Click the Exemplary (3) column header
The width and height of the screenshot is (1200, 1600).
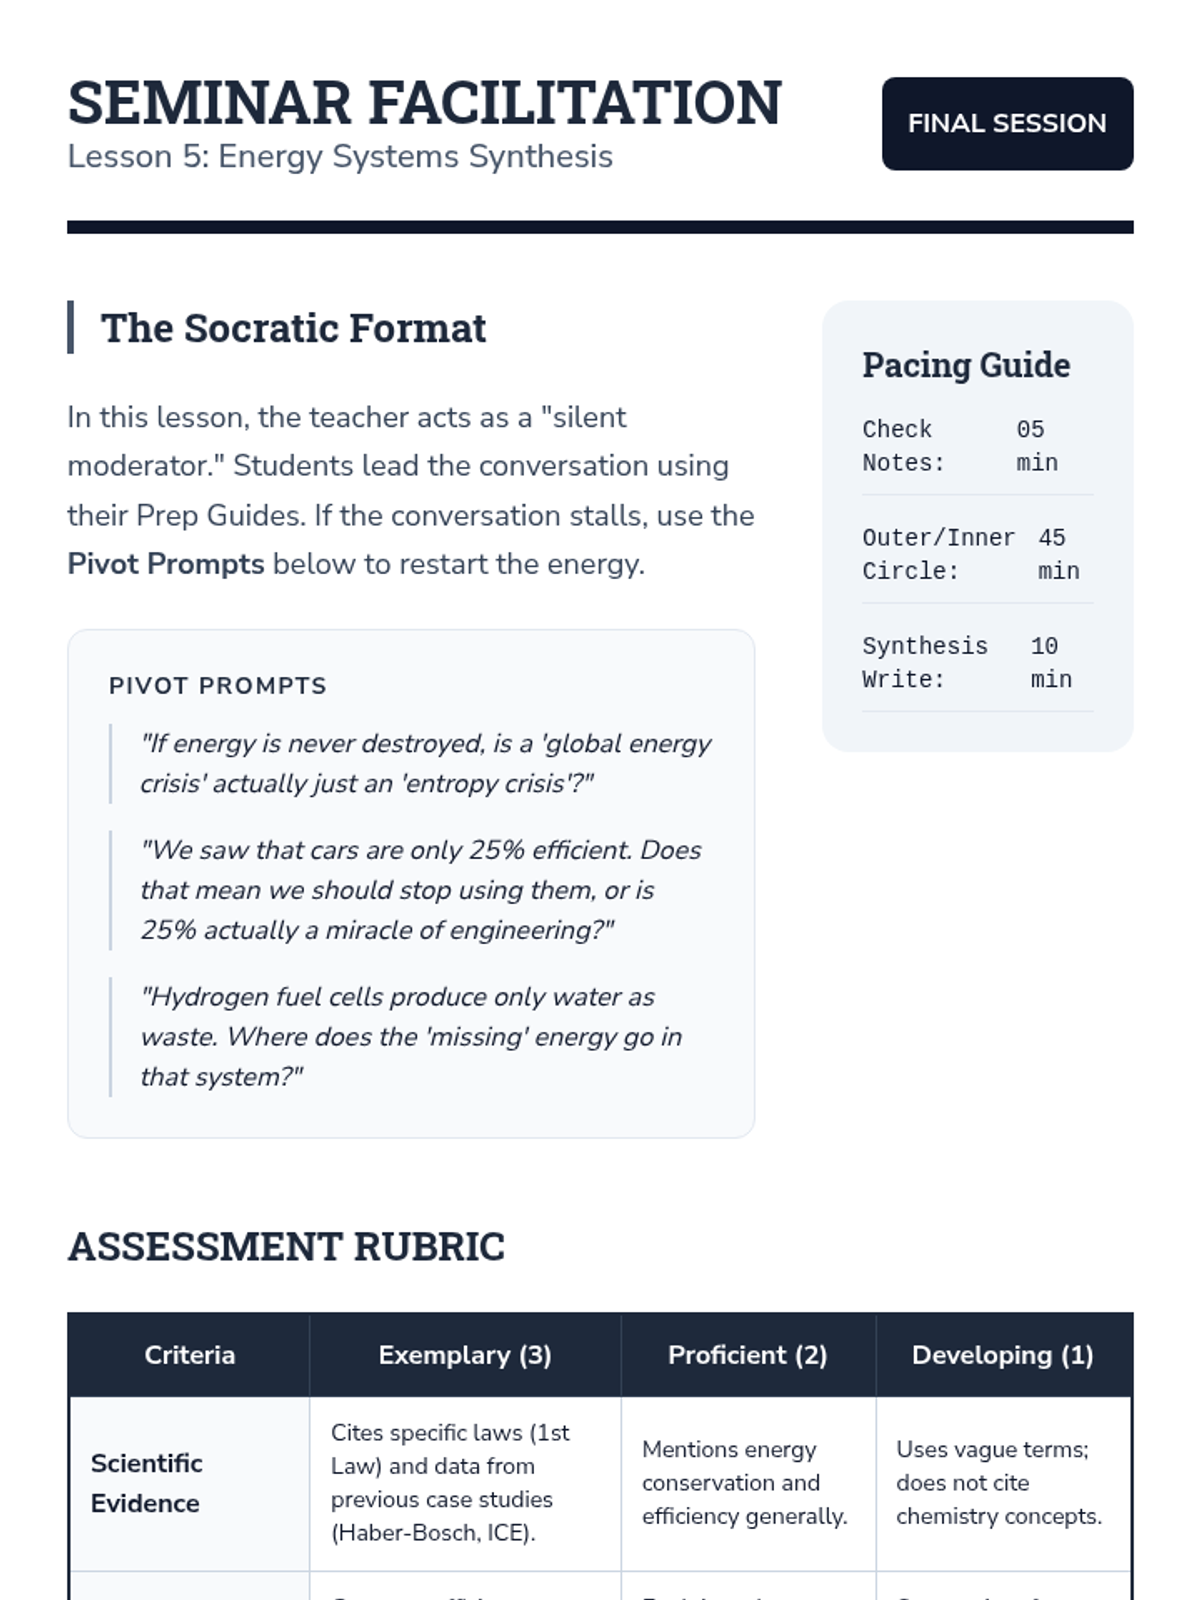pos(465,1355)
